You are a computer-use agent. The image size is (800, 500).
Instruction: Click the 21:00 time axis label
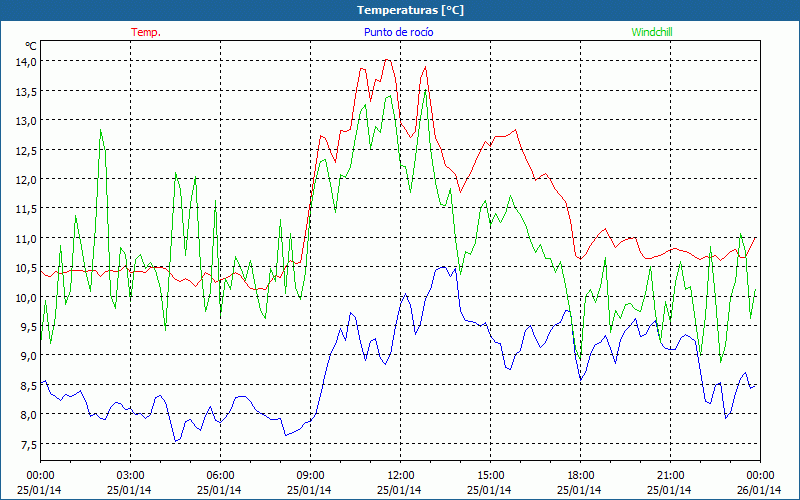click(670, 475)
